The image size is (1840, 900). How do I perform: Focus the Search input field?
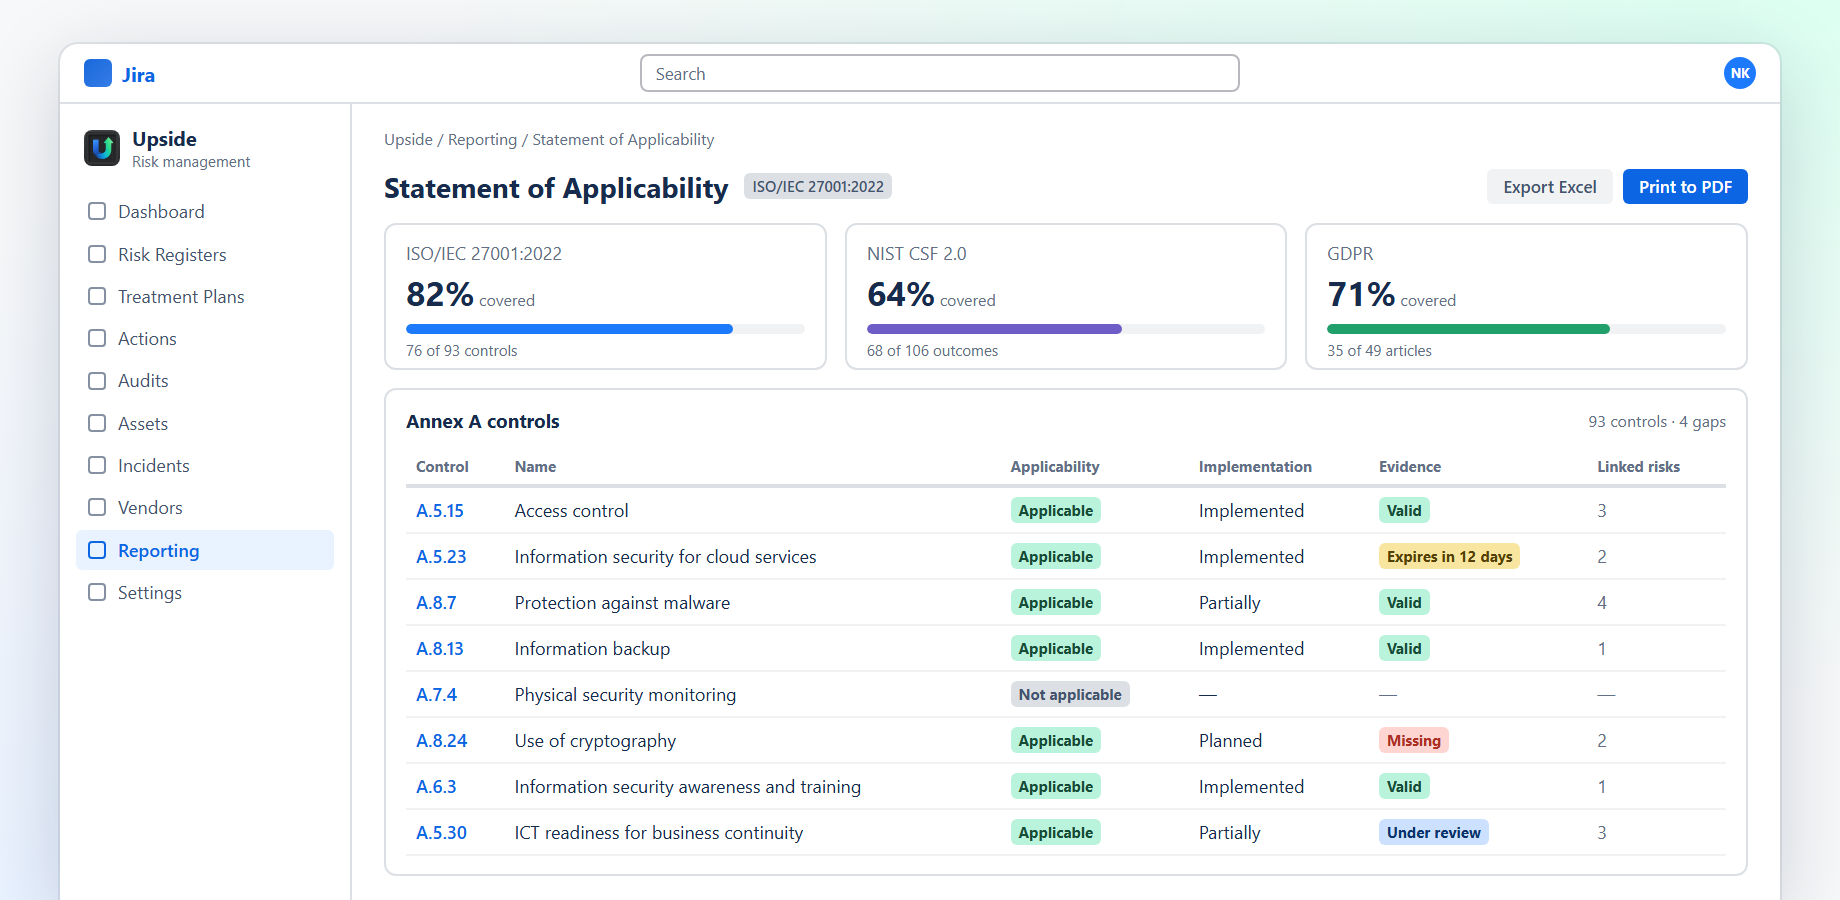(940, 73)
